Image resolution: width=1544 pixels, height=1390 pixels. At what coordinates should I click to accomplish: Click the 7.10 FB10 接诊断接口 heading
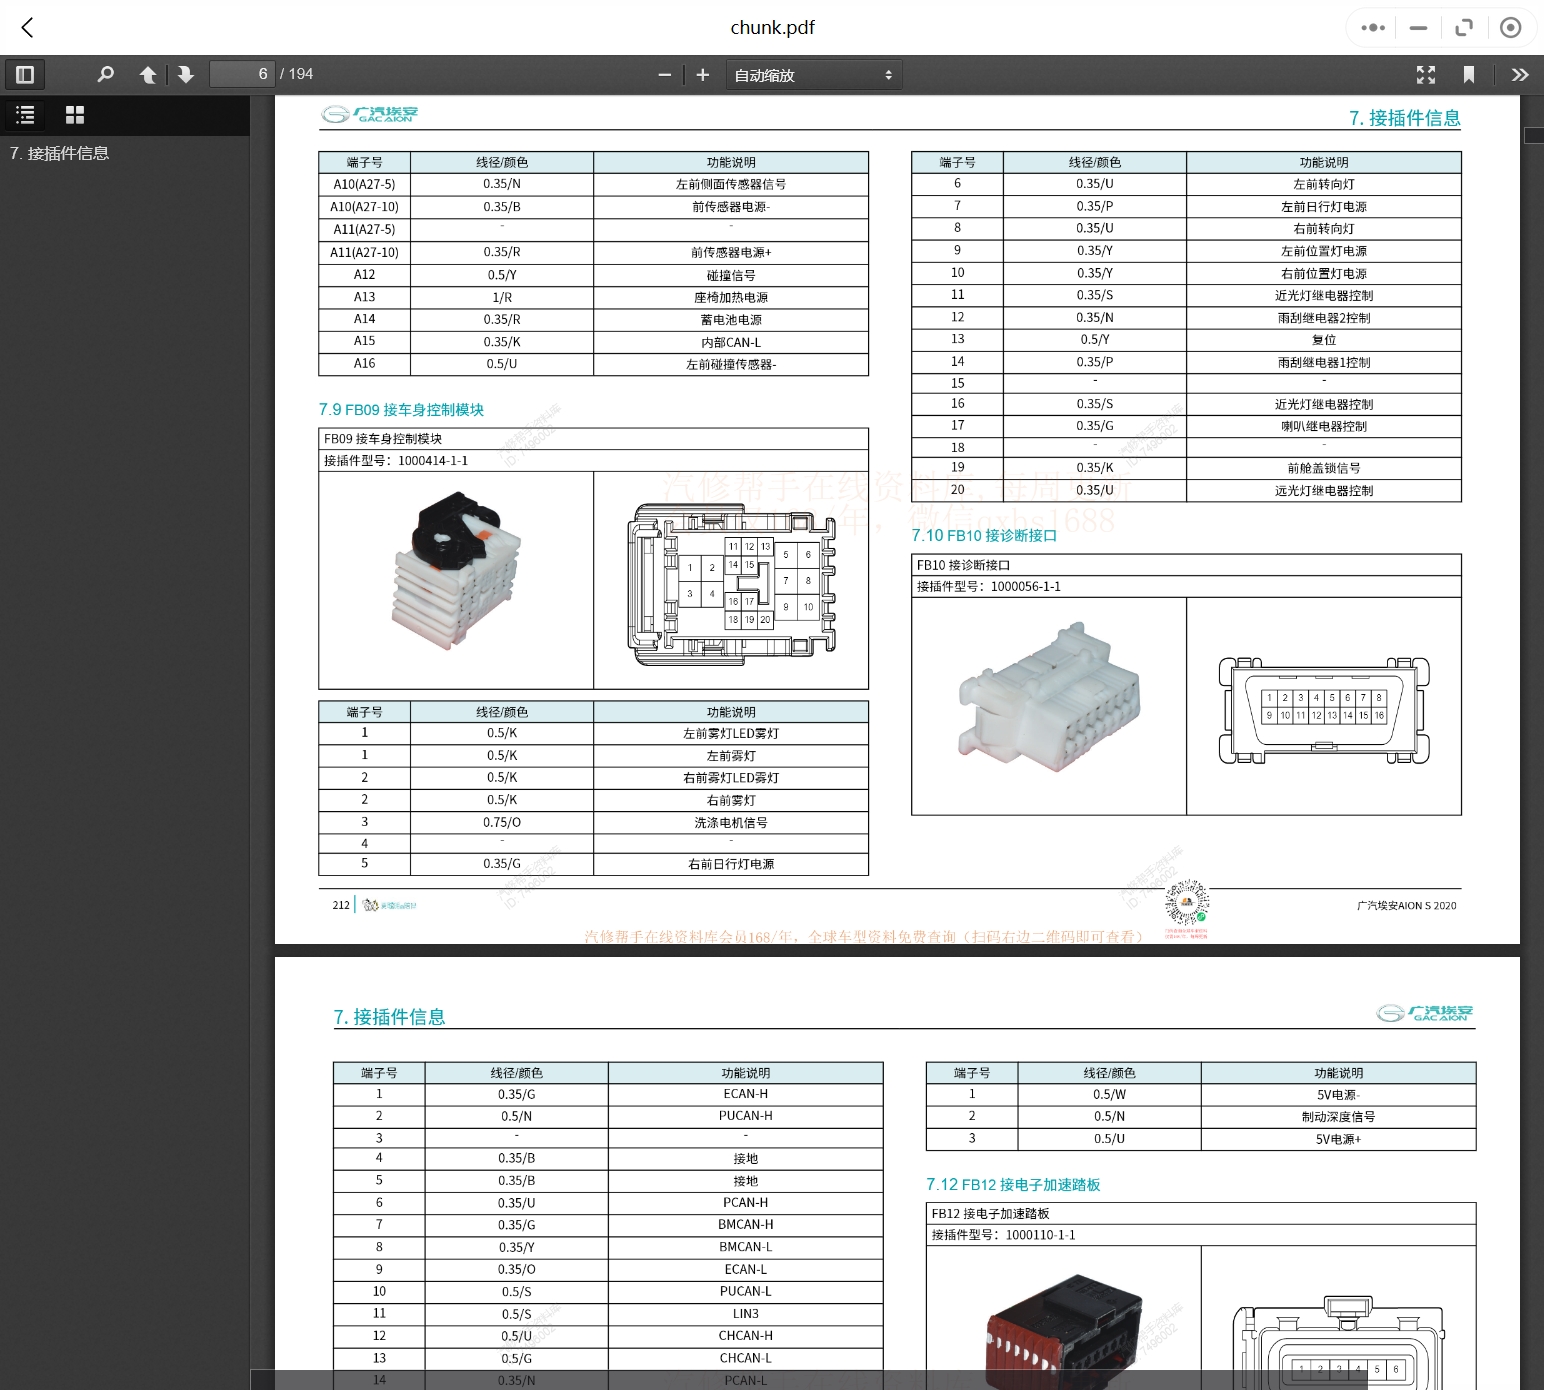tap(984, 535)
